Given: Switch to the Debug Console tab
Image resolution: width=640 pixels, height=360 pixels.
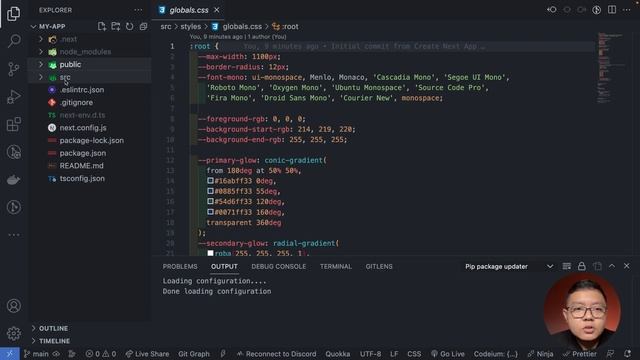Looking at the screenshot, I should pyautogui.click(x=278, y=267).
